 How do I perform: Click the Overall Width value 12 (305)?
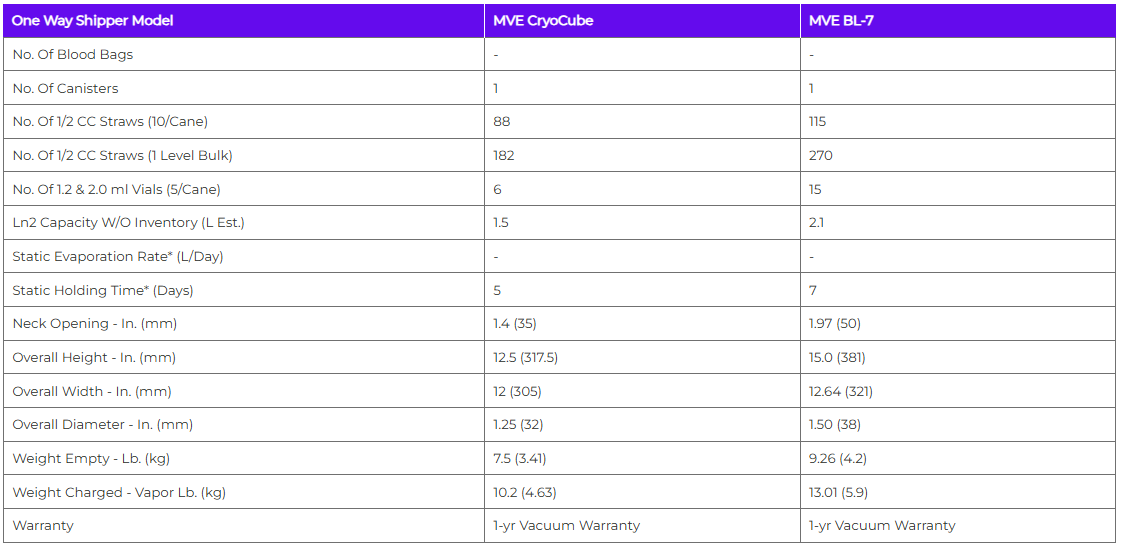tap(517, 391)
